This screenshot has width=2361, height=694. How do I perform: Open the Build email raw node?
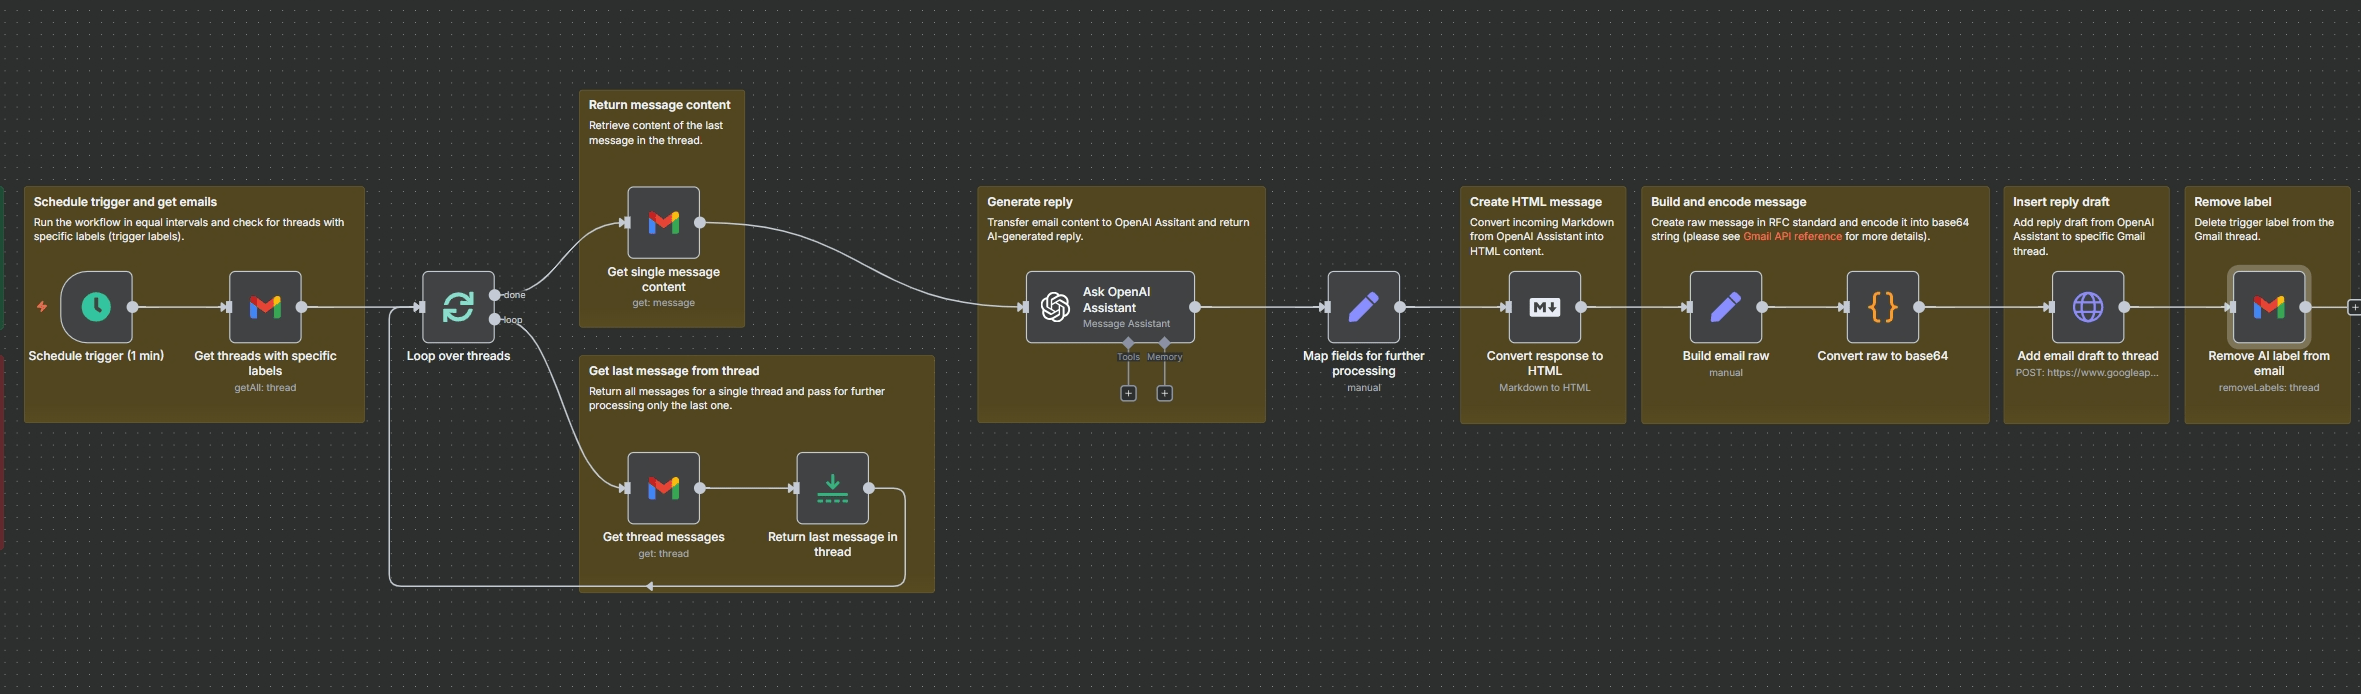tap(1725, 307)
